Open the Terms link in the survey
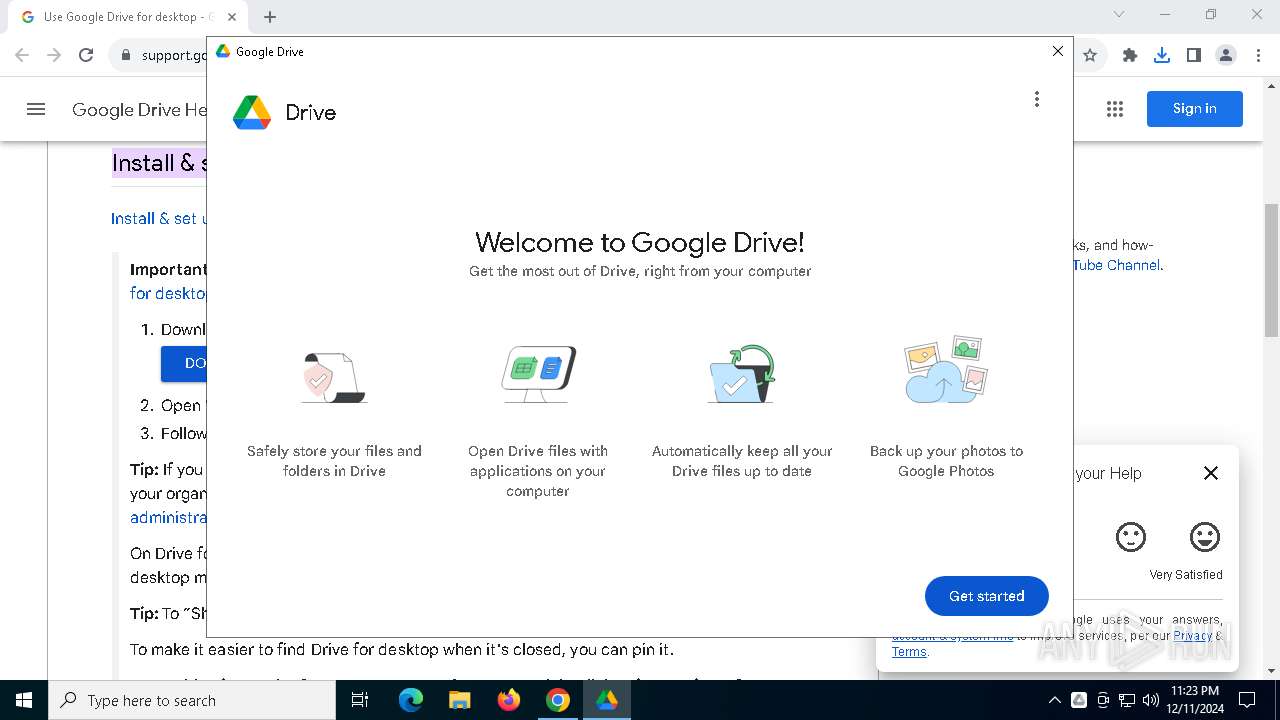This screenshot has width=1280, height=720. tap(909, 652)
